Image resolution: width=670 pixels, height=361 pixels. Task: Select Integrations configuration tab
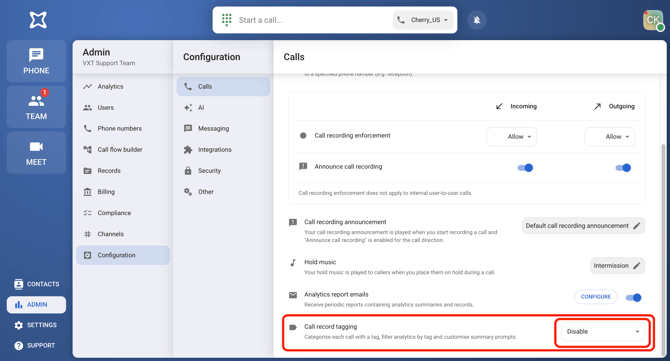point(223,150)
